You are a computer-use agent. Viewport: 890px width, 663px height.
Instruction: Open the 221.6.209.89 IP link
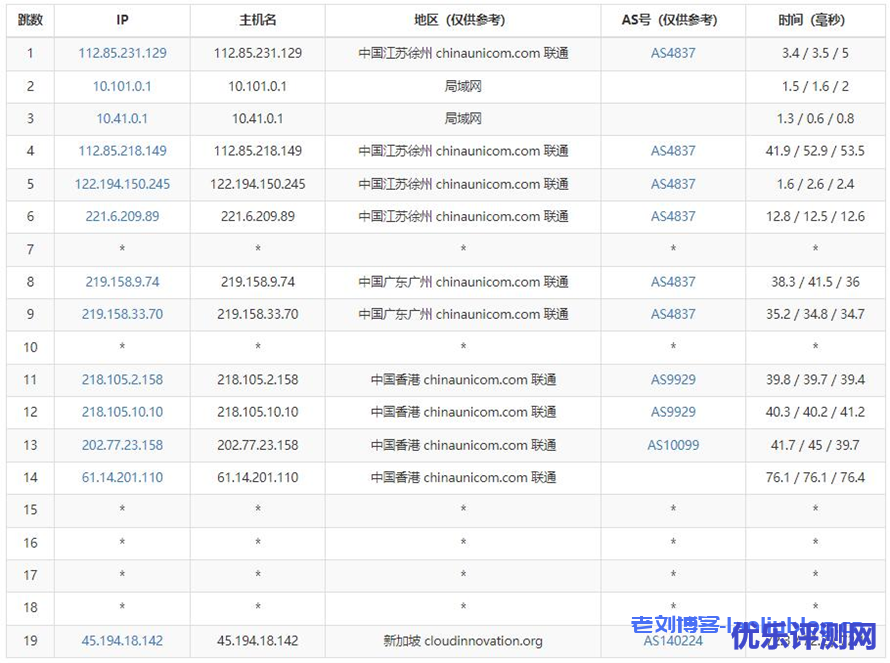pyautogui.click(x=122, y=217)
